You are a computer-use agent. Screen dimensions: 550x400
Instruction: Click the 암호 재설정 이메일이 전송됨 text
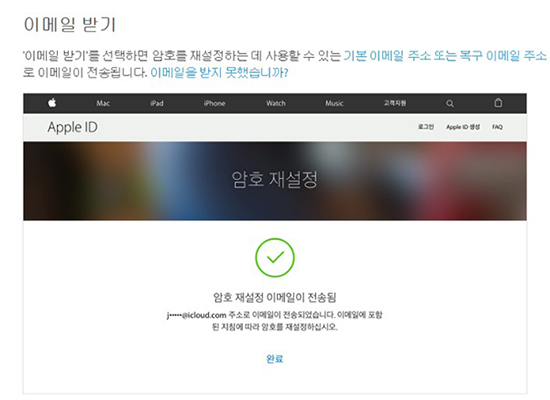pyautogui.click(x=275, y=298)
